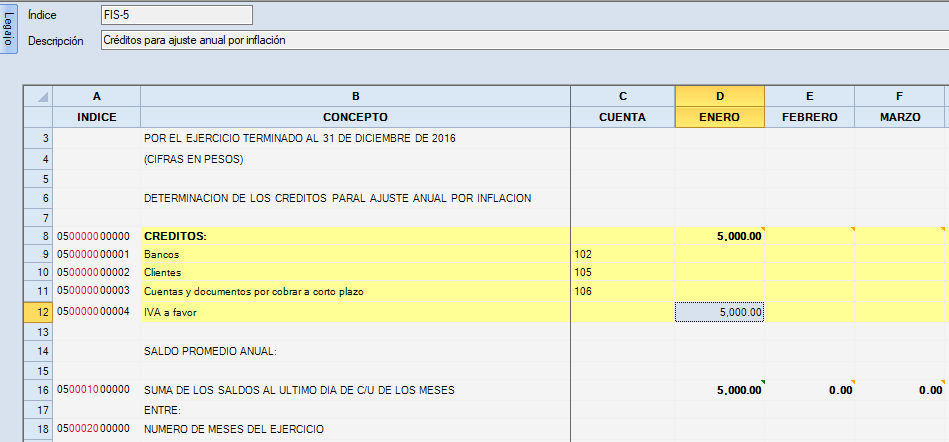Select index cell 050000000003
The height and width of the screenshot is (442, 949).
pos(96,292)
